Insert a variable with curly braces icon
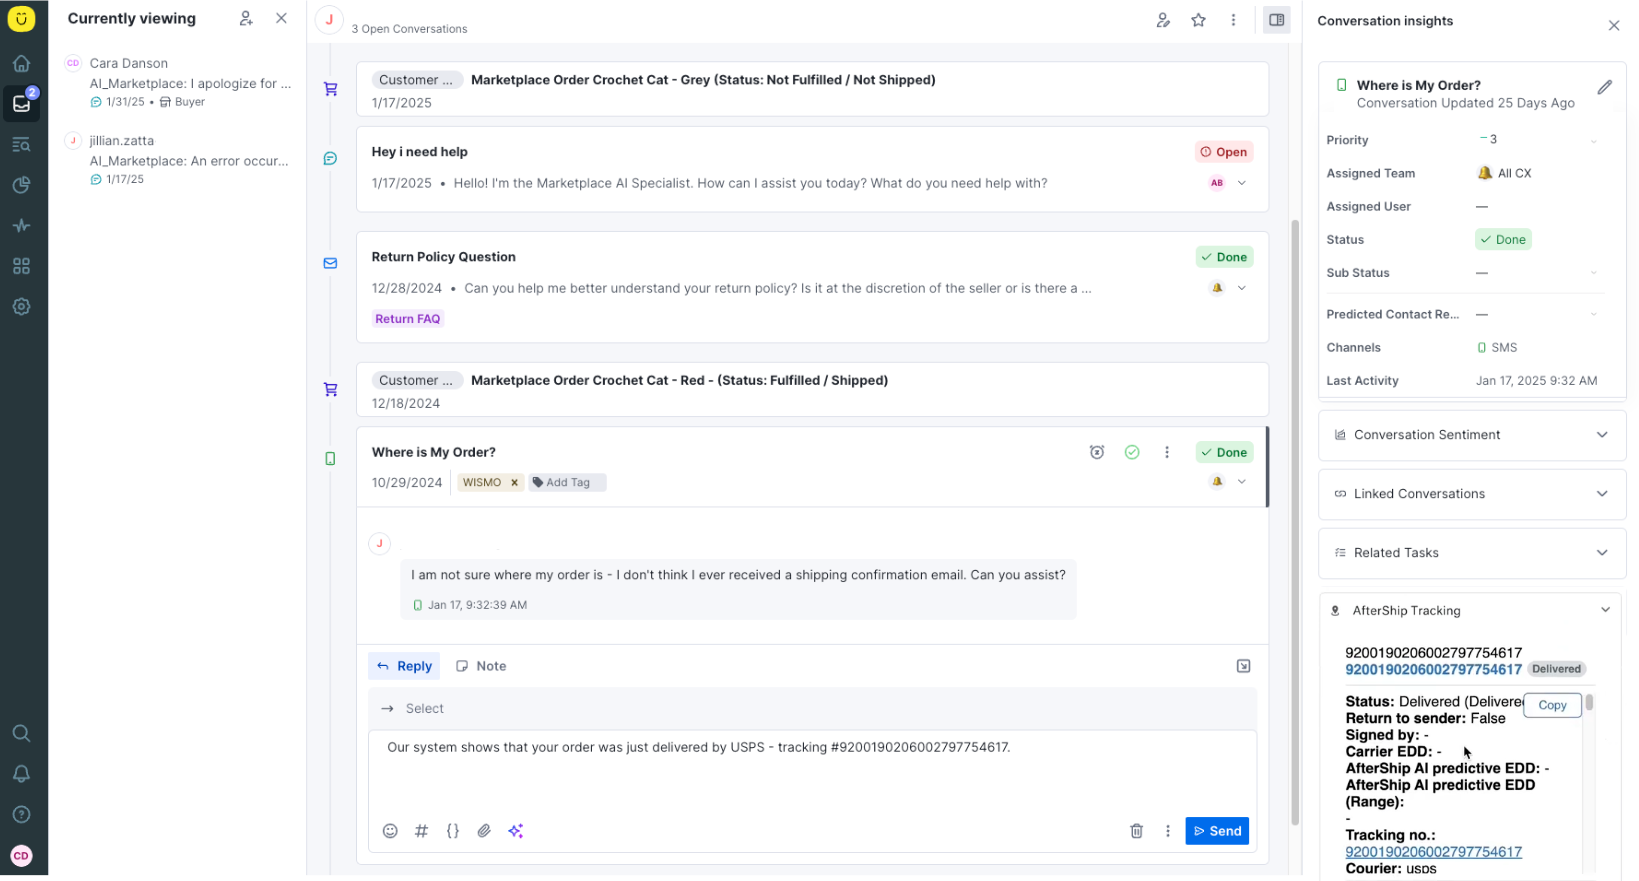 453,831
